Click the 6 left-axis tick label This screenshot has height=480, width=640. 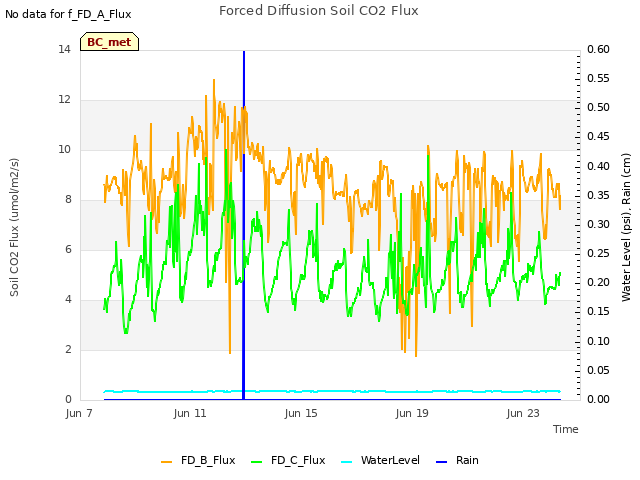coord(68,250)
